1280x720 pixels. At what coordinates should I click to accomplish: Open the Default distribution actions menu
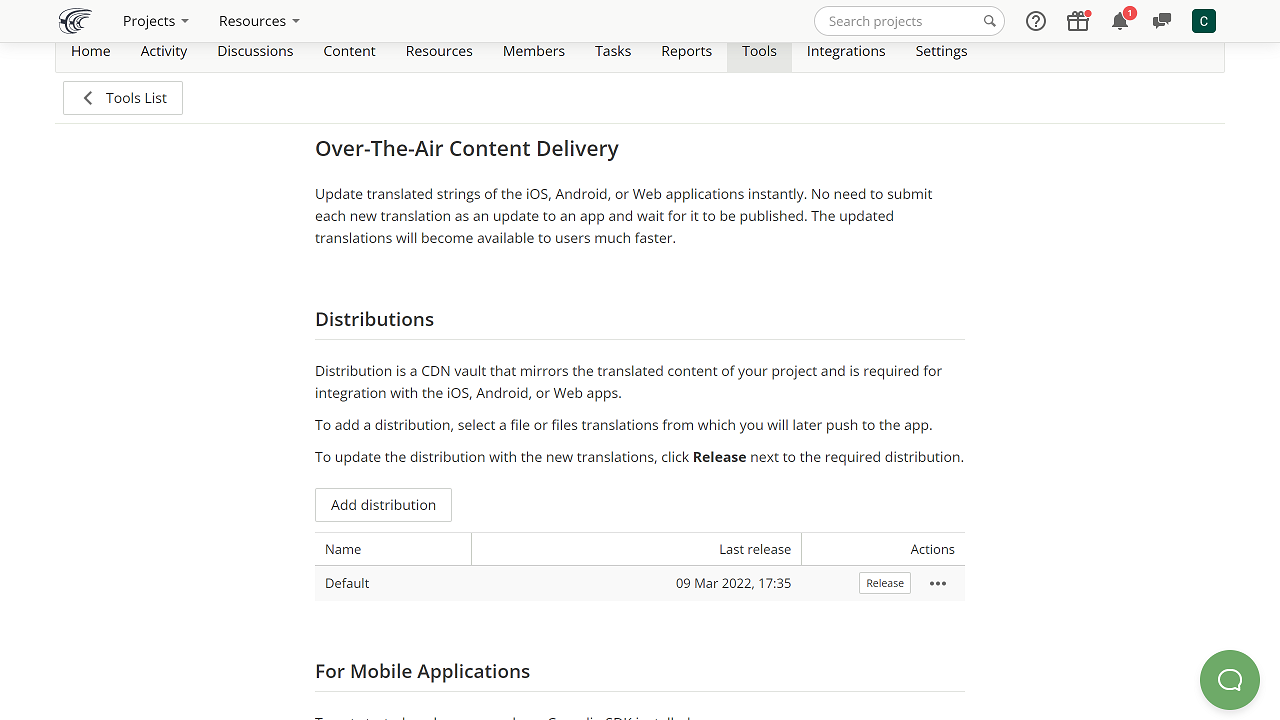[938, 583]
